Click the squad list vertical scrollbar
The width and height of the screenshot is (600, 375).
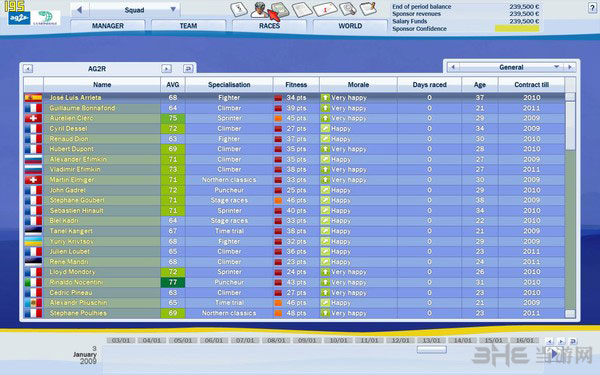[570, 205]
